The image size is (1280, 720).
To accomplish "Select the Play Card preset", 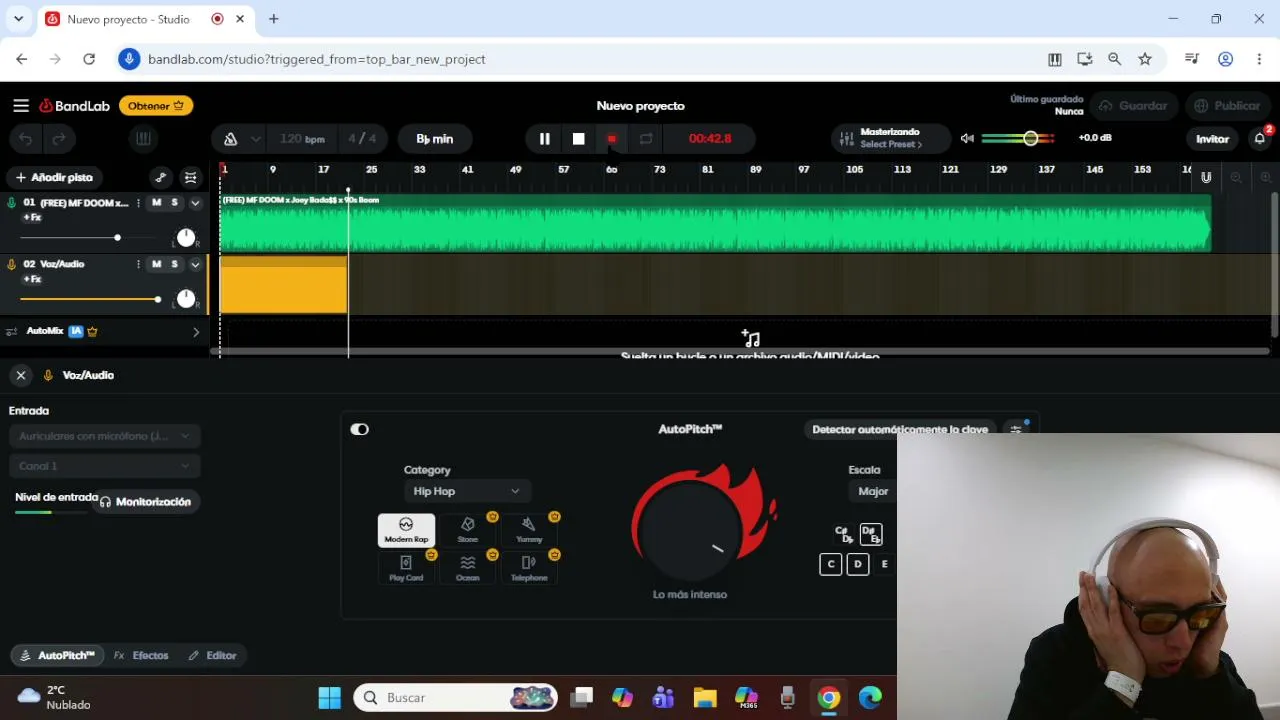I will click(x=406, y=568).
